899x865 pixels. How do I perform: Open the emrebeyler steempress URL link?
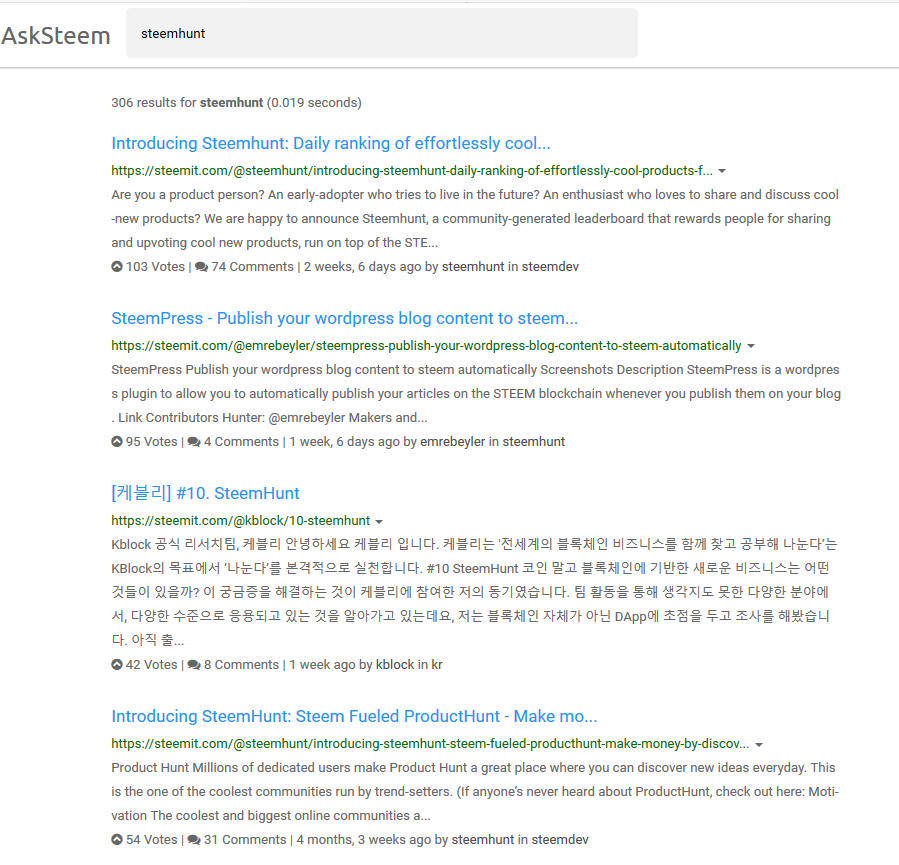coord(426,346)
